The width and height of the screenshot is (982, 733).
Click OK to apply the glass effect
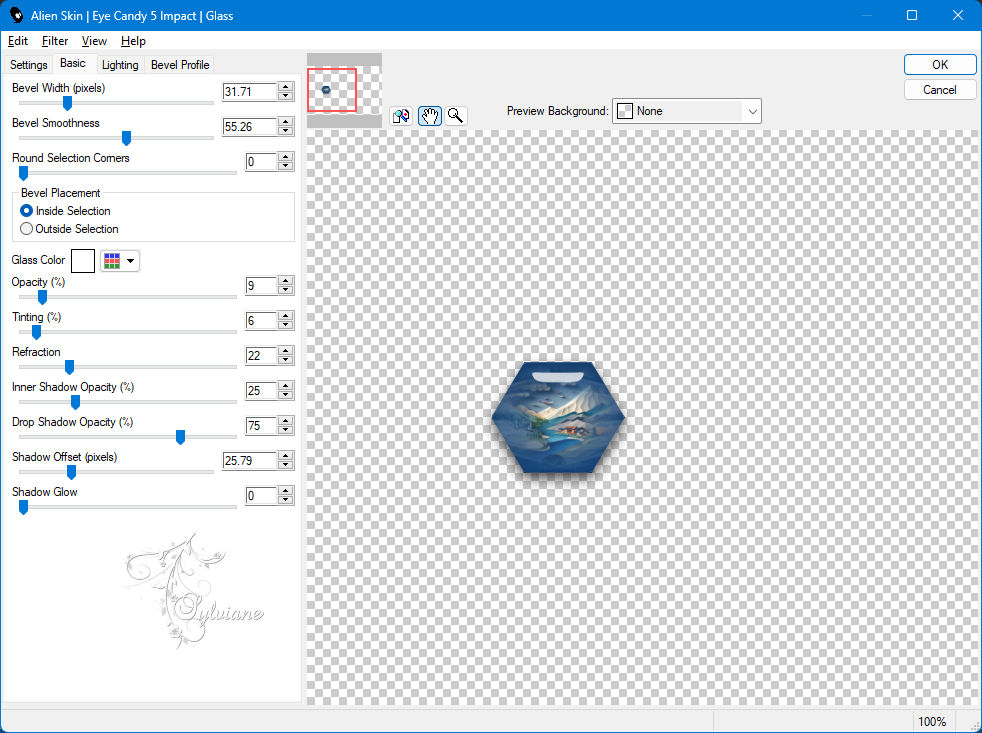939,65
